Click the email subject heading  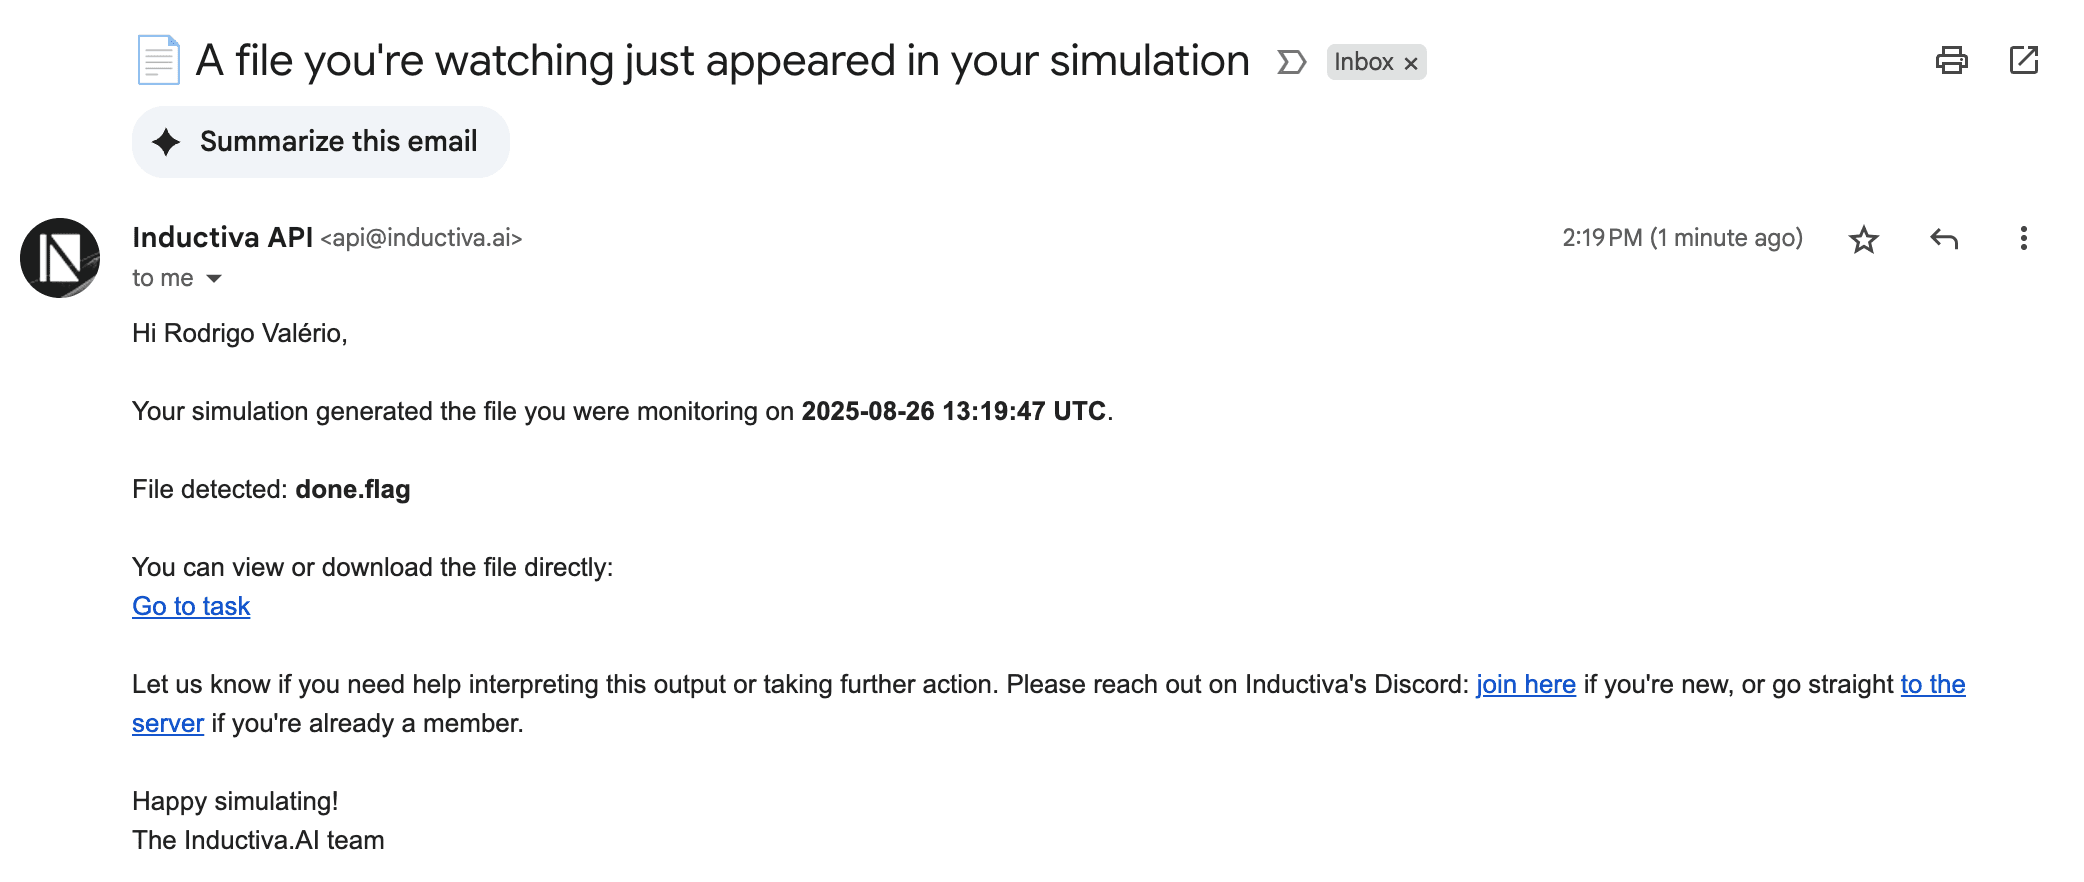tap(722, 60)
